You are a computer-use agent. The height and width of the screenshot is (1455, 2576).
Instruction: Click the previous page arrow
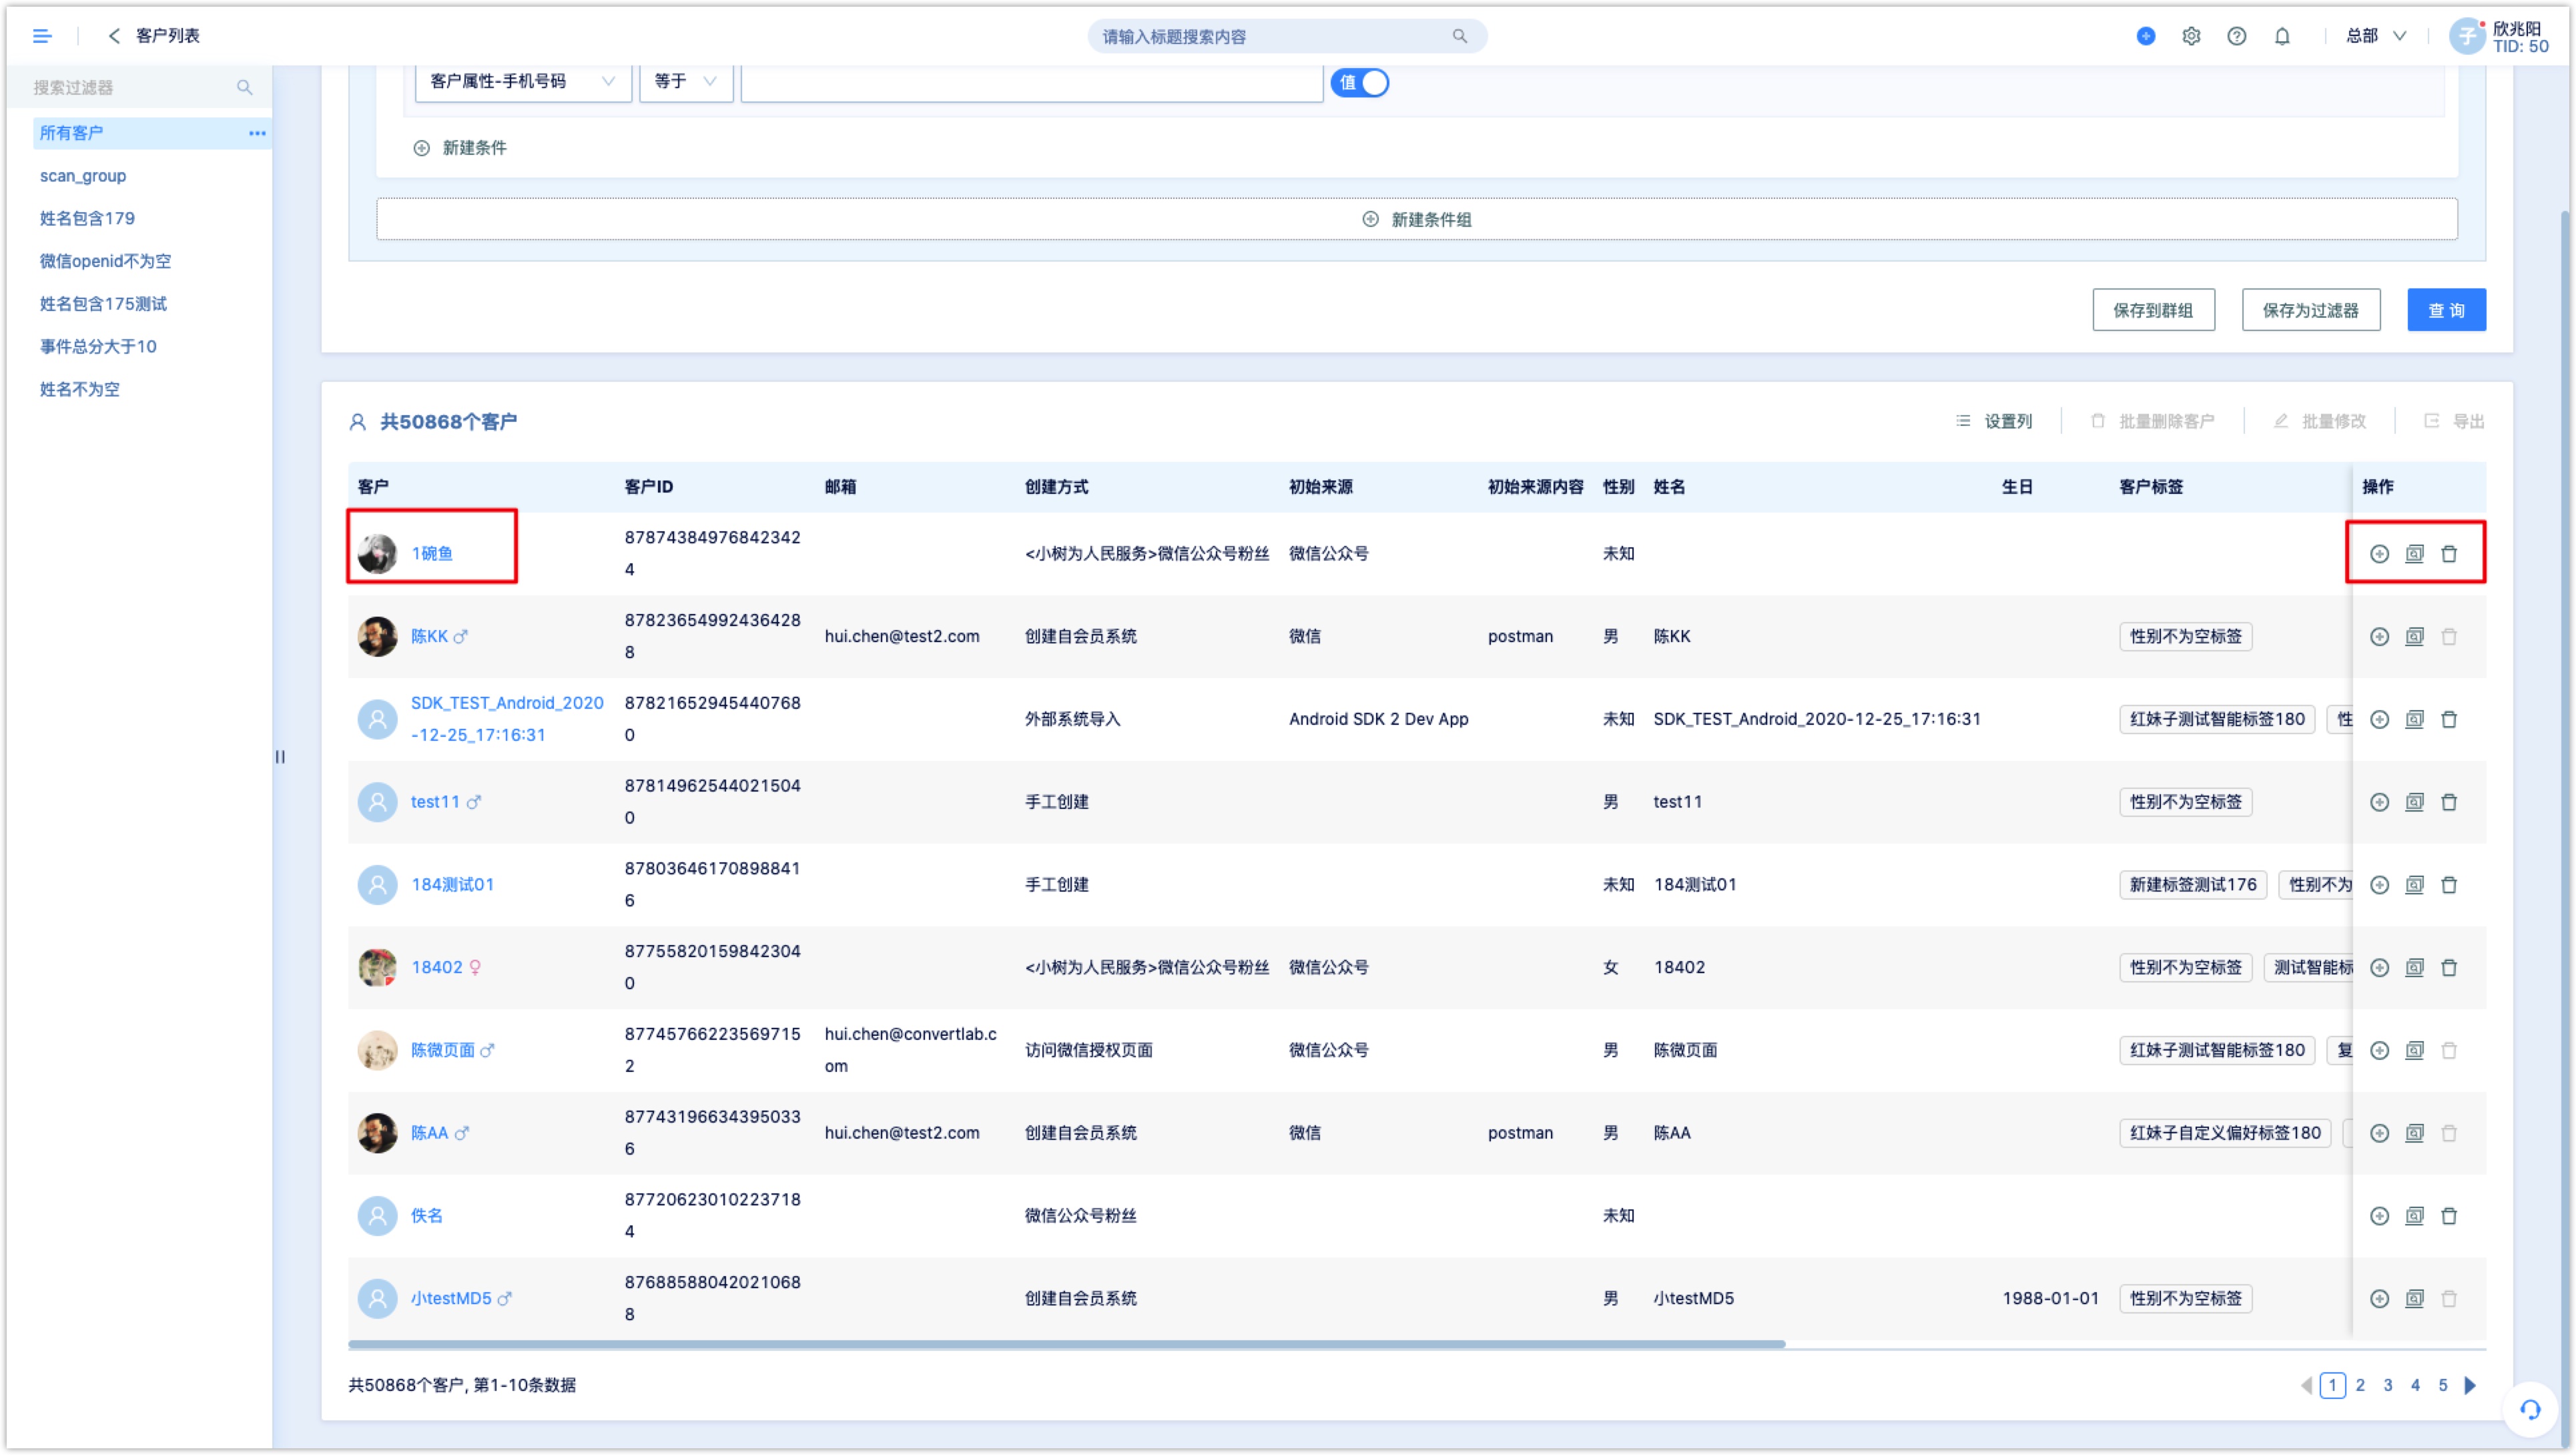point(2306,1386)
